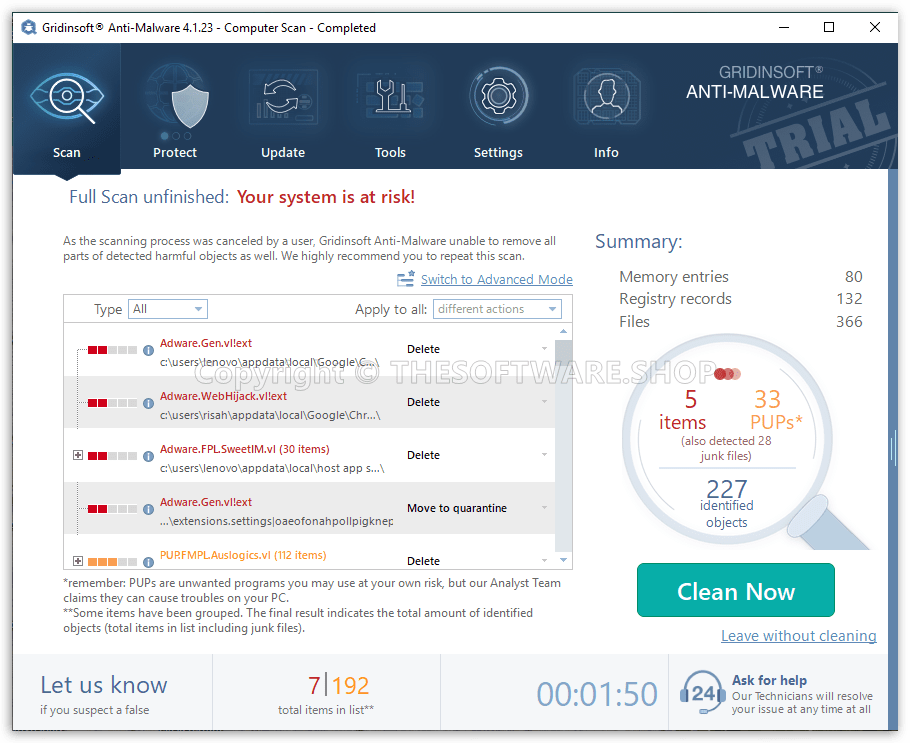Open the Type filter dropdown showing All
The width and height of the screenshot is (910, 743).
point(167,309)
